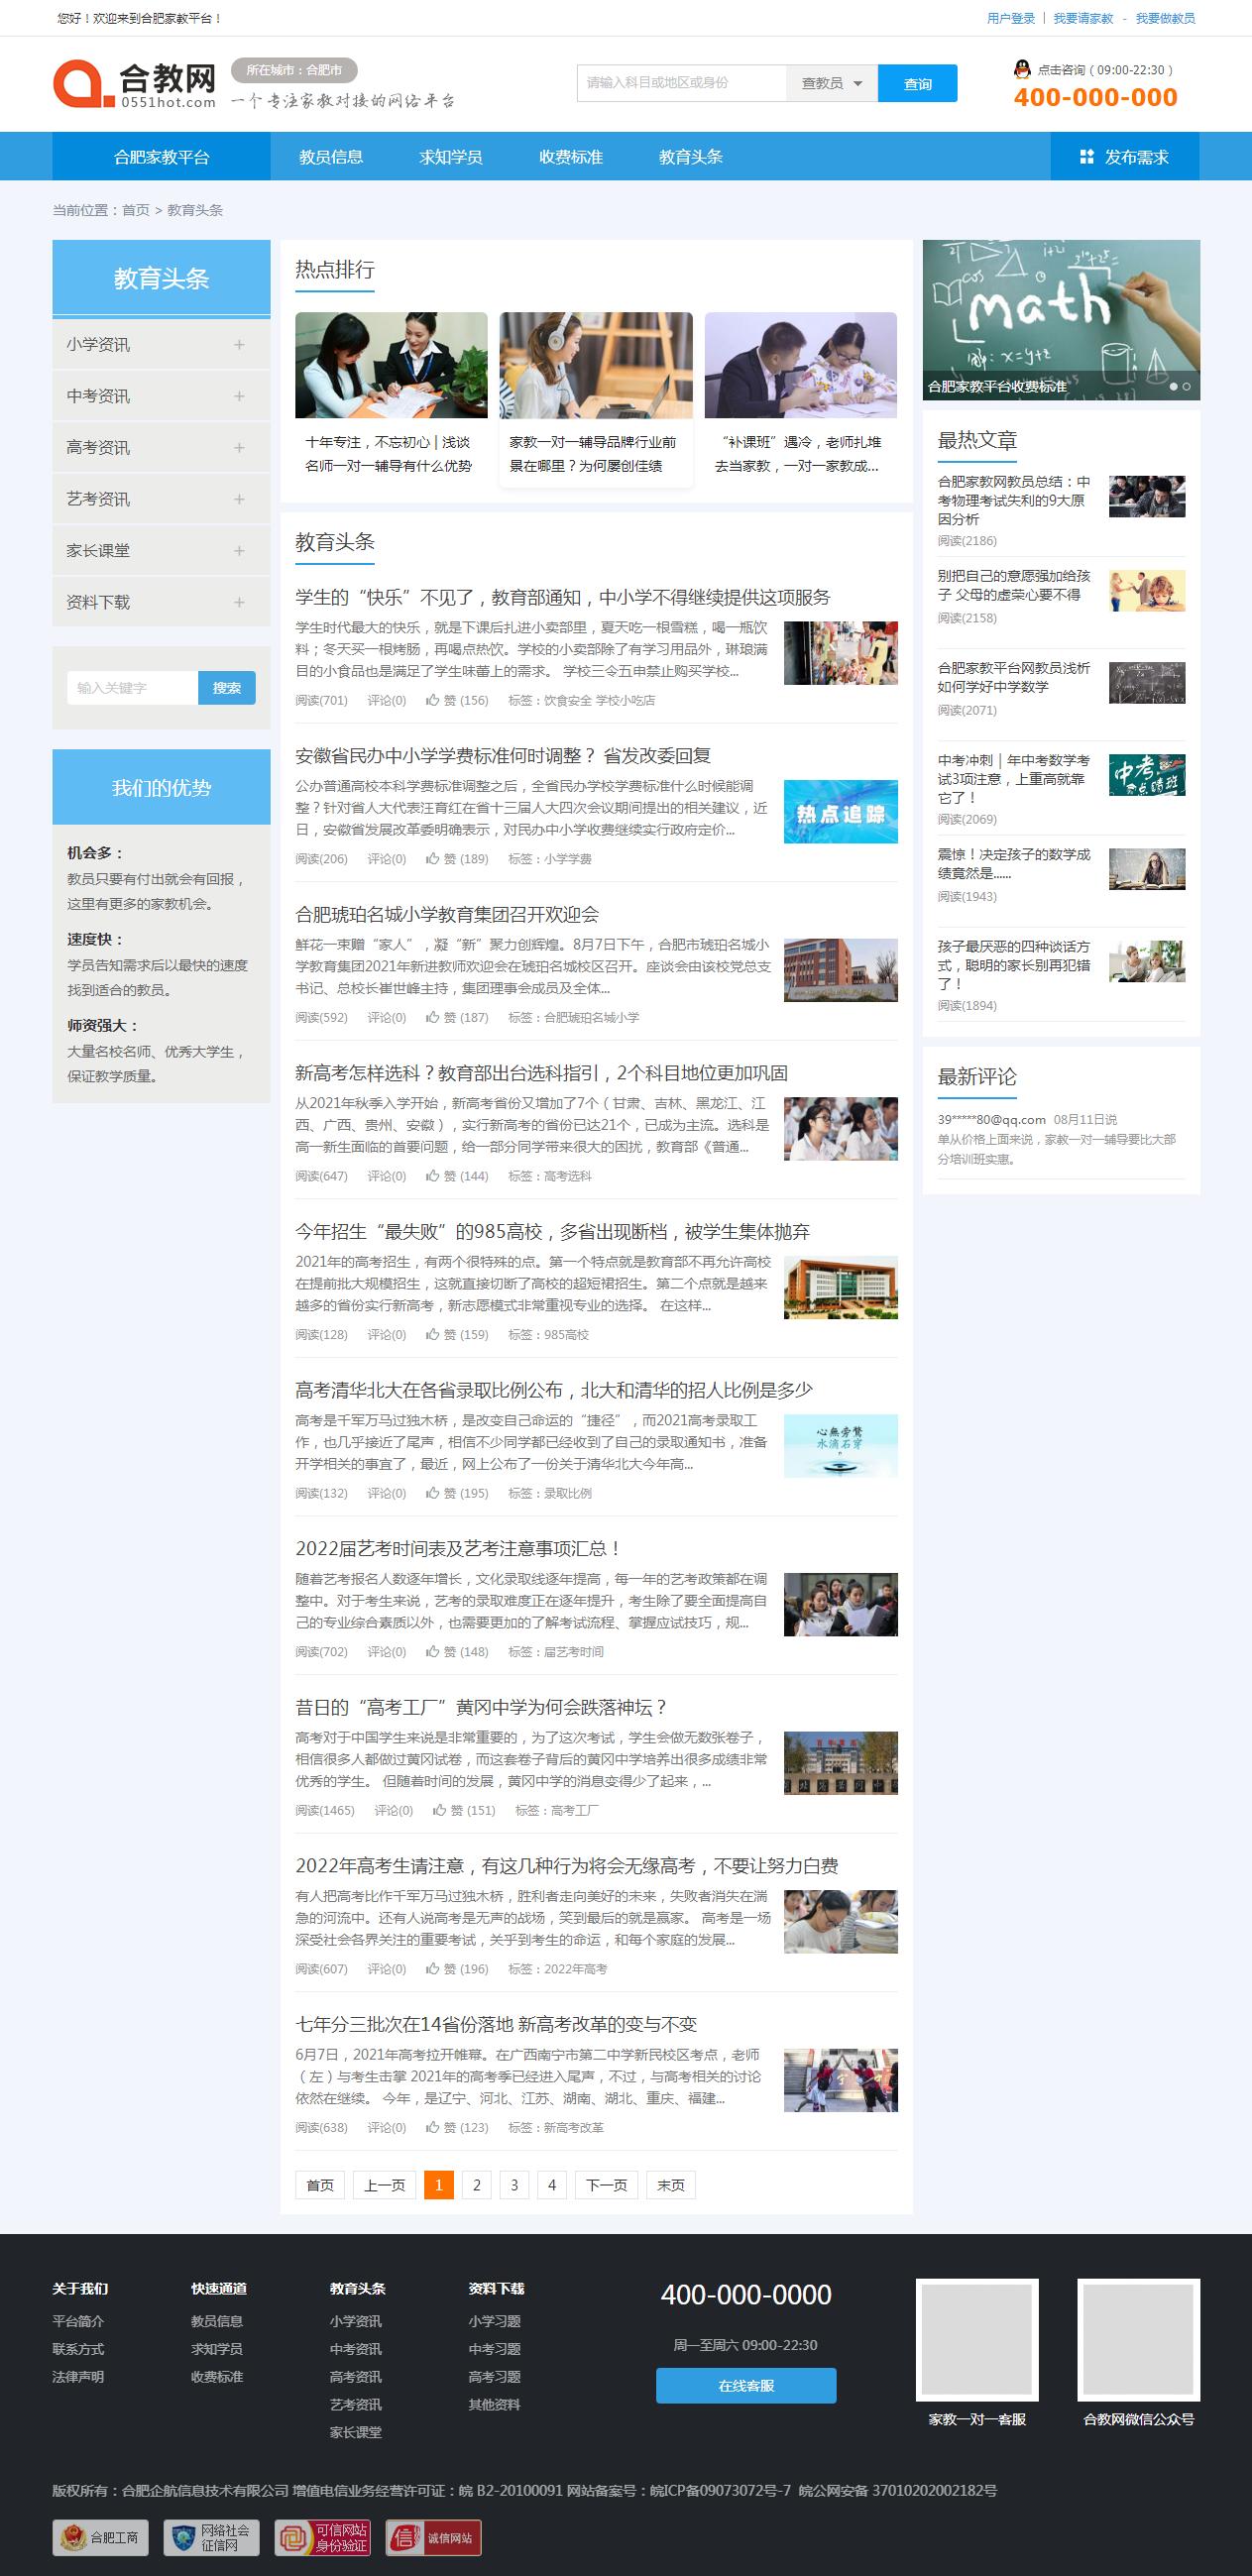Image resolution: width=1252 pixels, height=2576 pixels.
Task: Click the 我要请家教 link
Action: (1083, 18)
